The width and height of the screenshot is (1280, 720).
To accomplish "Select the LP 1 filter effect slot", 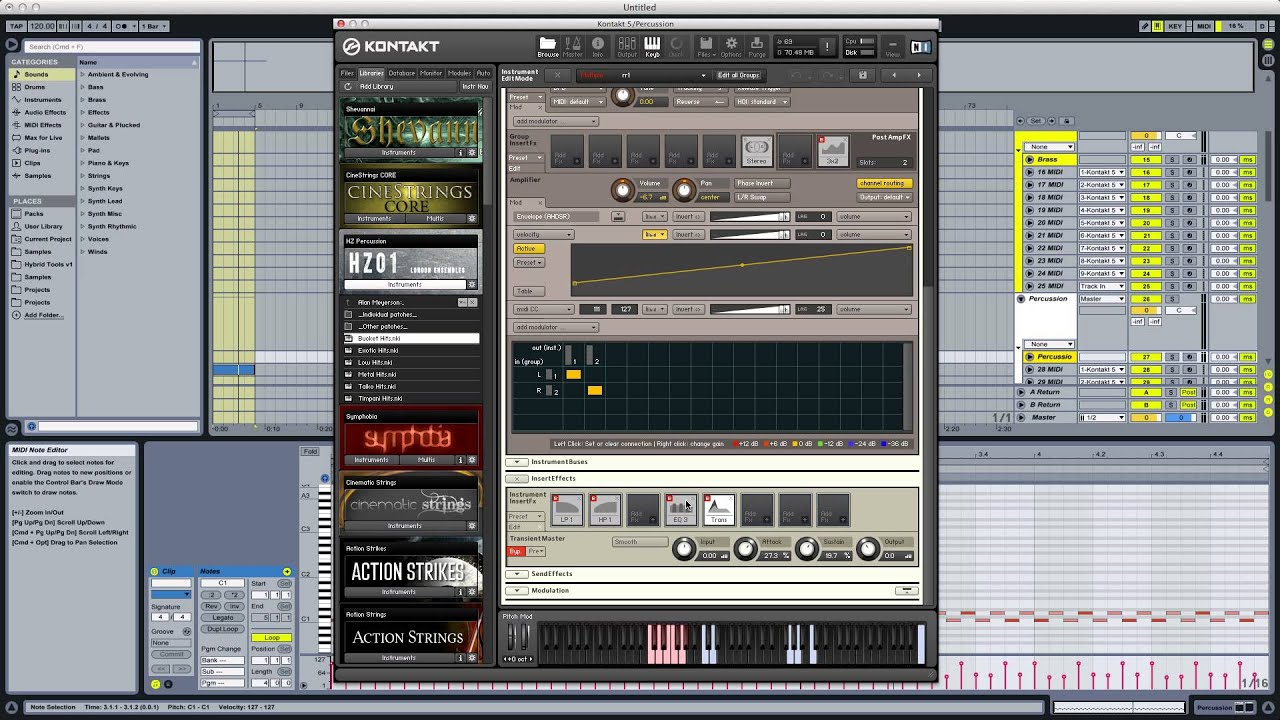I will pos(567,510).
